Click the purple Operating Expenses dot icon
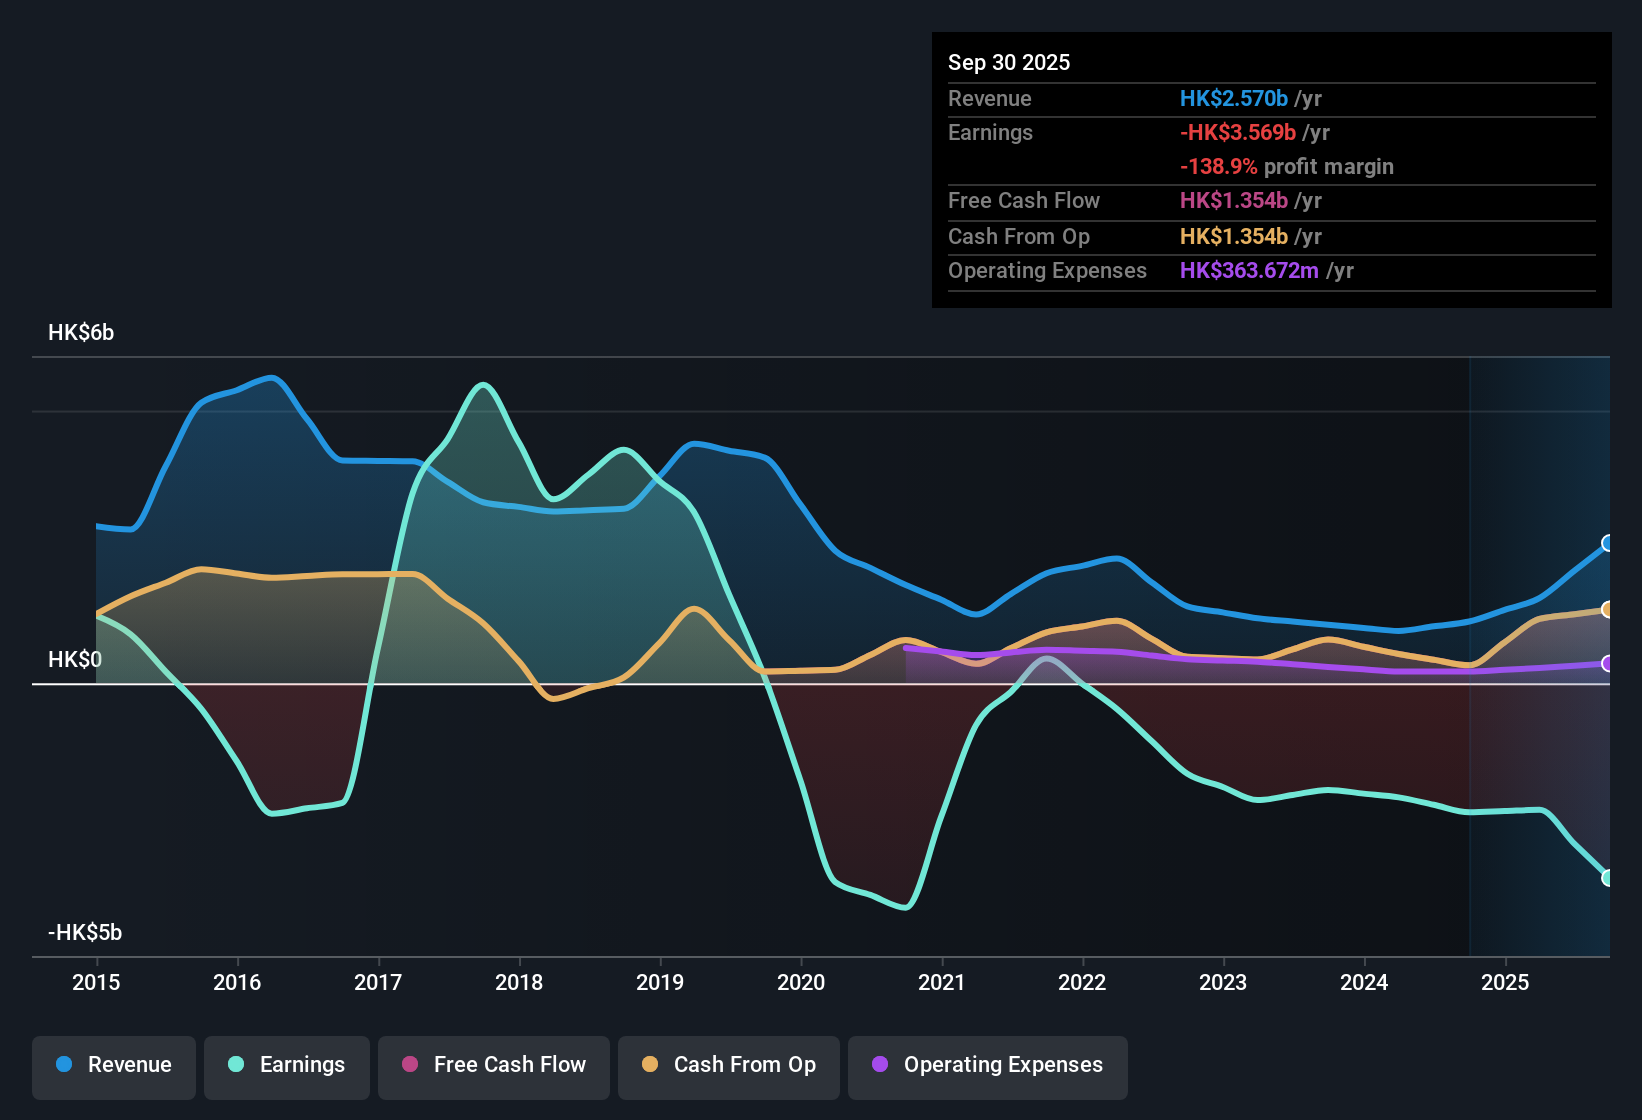This screenshot has width=1642, height=1120. pyautogui.click(x=880, y=1066)
